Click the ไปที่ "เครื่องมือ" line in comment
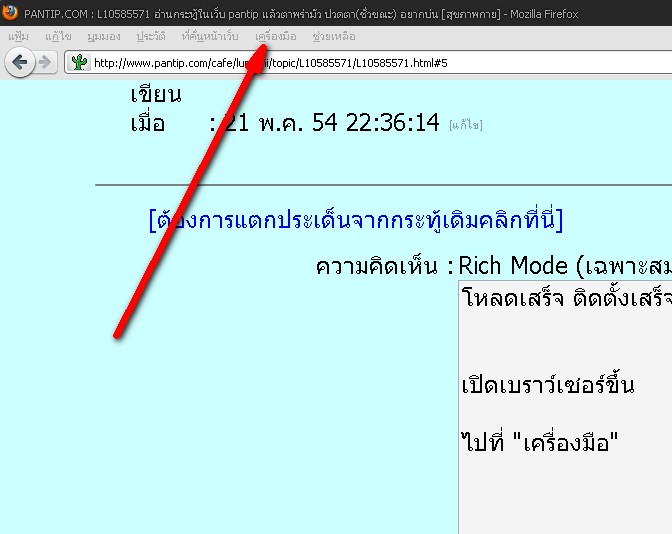672x534 pixels. click(x=540, y=441)
